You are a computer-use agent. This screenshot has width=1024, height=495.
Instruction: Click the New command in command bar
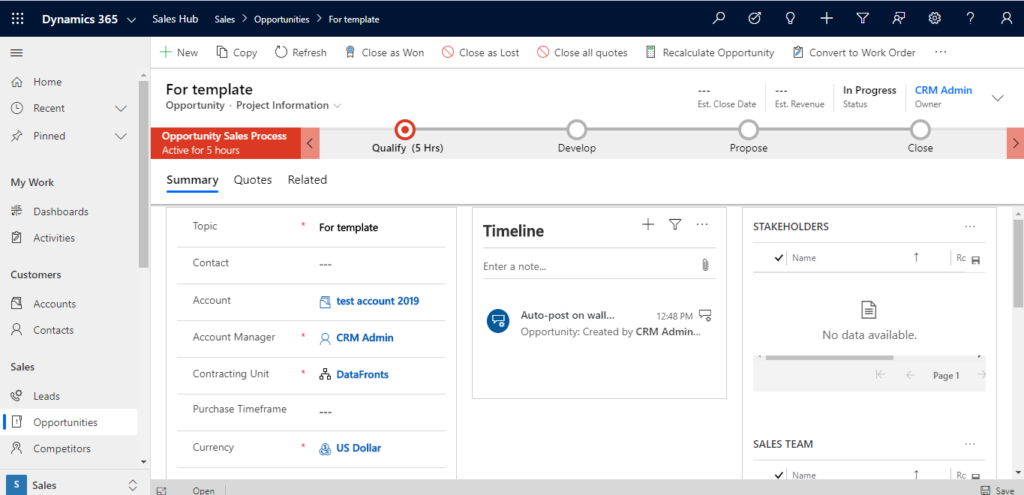pyautogui.click(x=179, y=53)
